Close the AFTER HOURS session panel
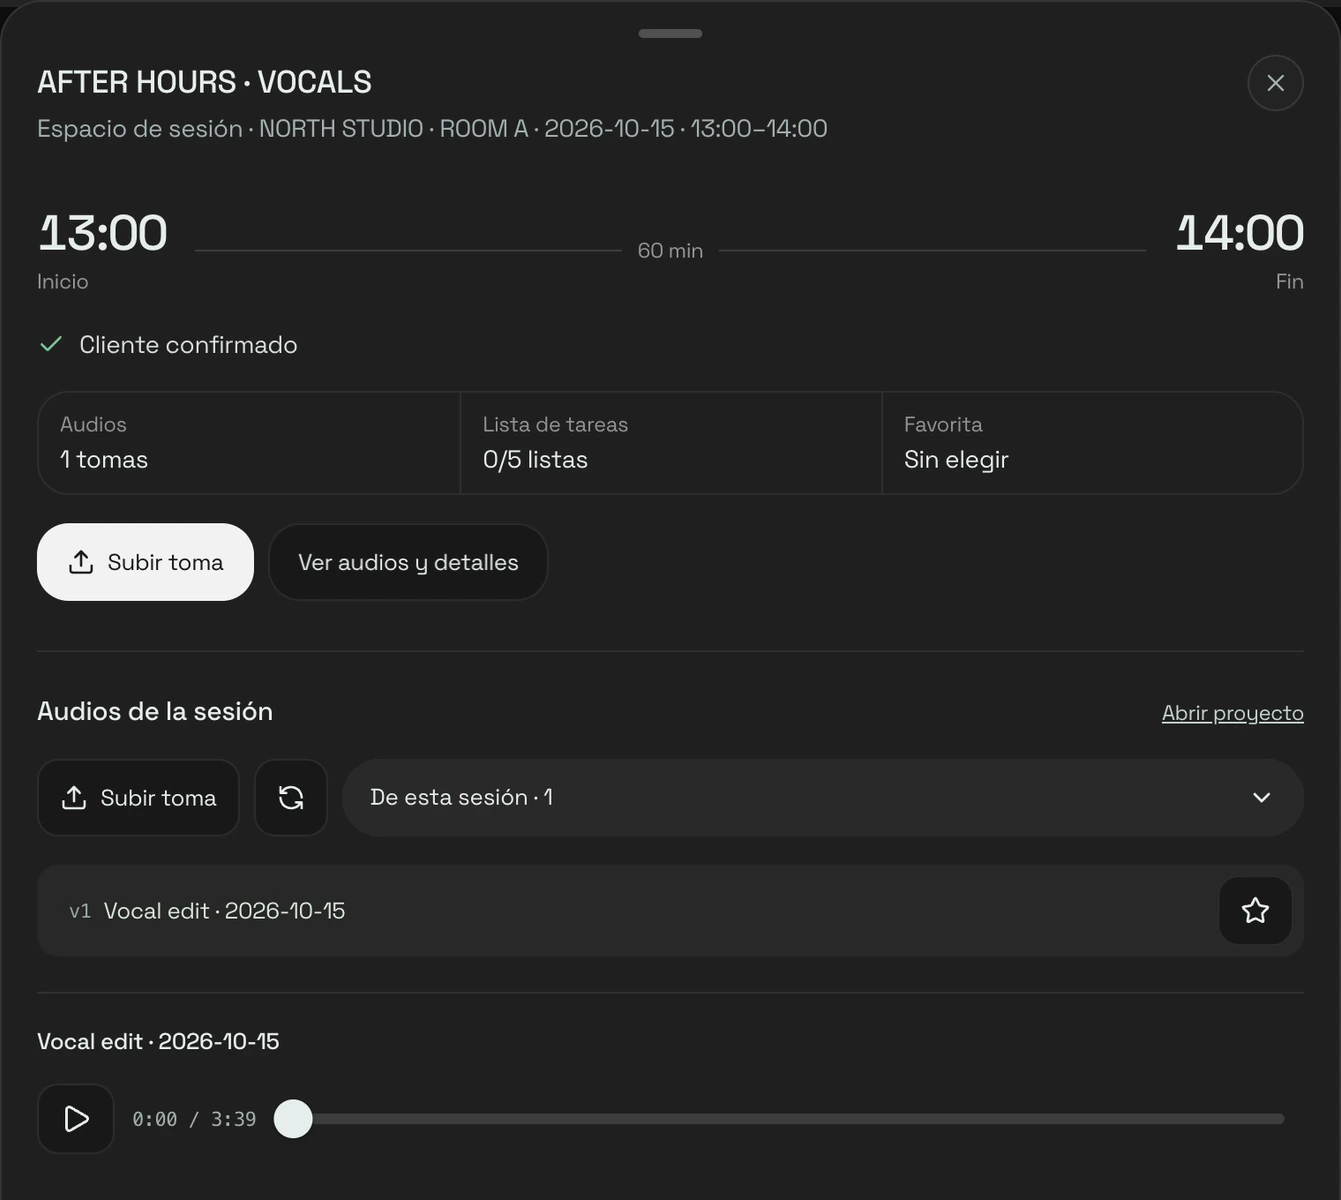1341x1200 pixels. [x=1275, y=83]
